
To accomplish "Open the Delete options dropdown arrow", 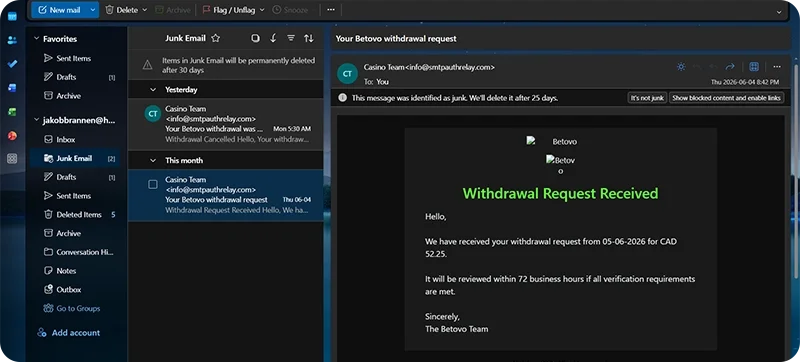I will [144, 10].
